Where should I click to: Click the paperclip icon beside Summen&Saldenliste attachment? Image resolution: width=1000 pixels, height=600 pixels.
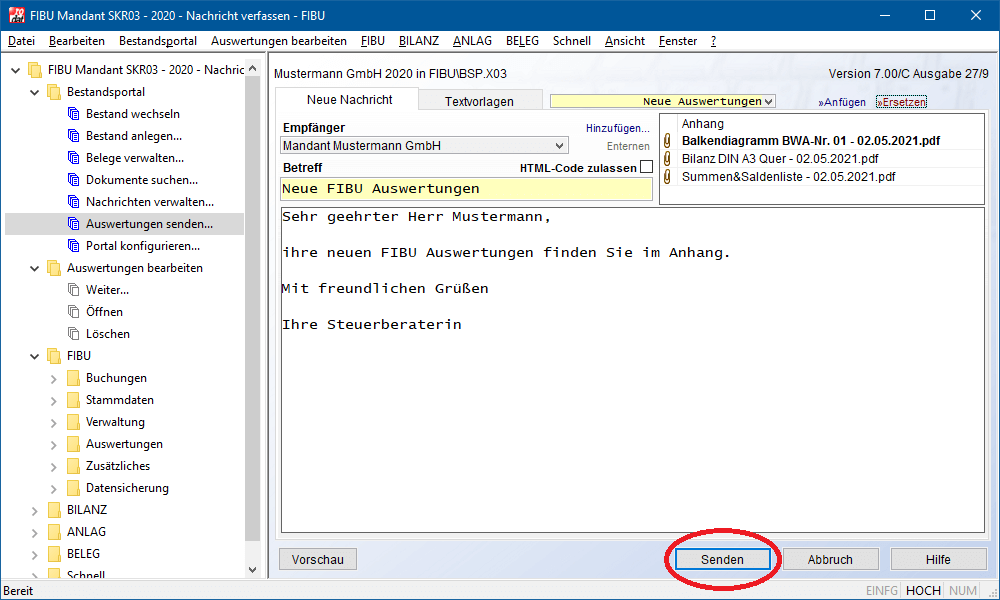(668, 177)
